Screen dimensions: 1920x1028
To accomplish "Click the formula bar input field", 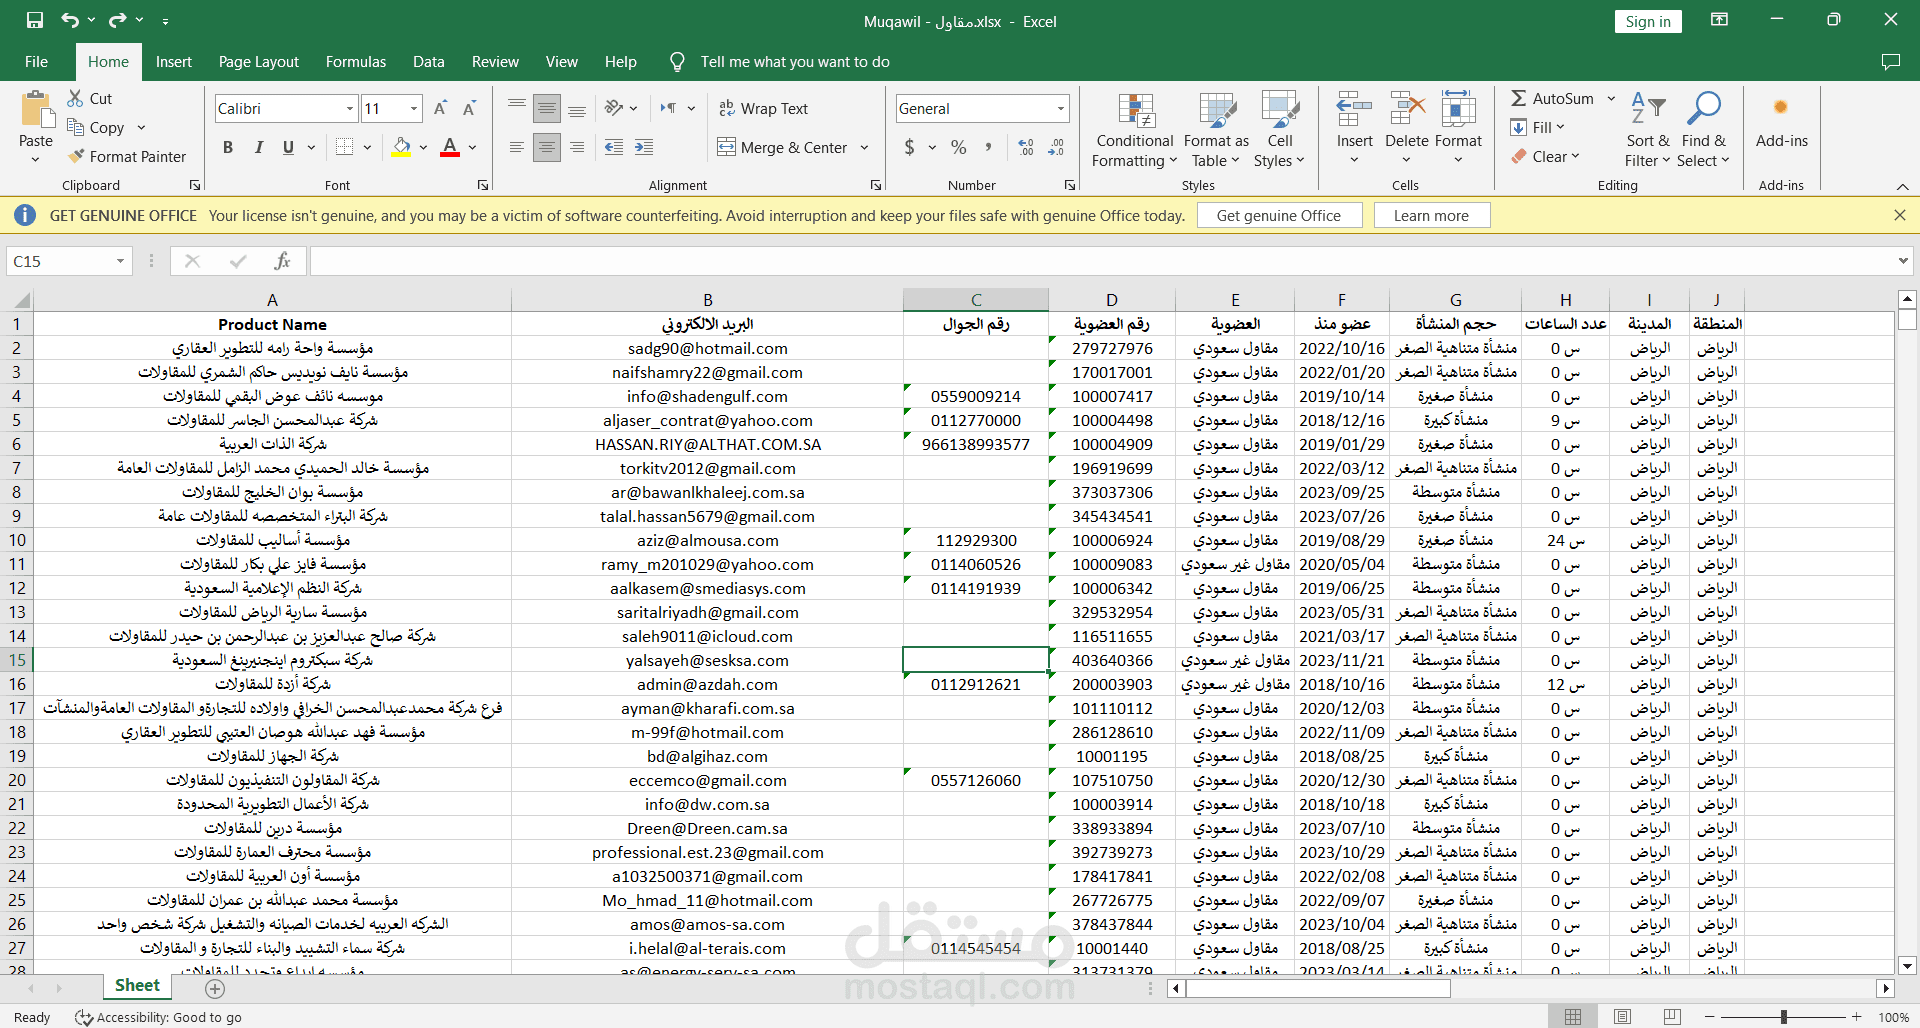I will [x=1101, y=261].
